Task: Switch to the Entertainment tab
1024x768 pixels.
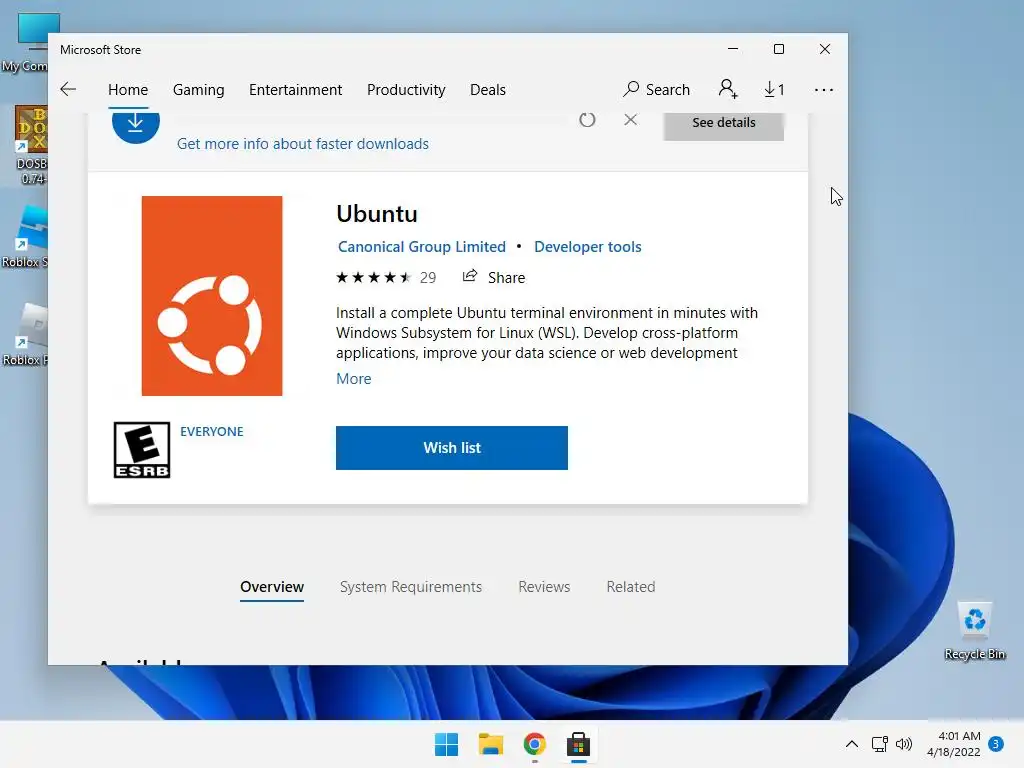Action: [295, 89]
